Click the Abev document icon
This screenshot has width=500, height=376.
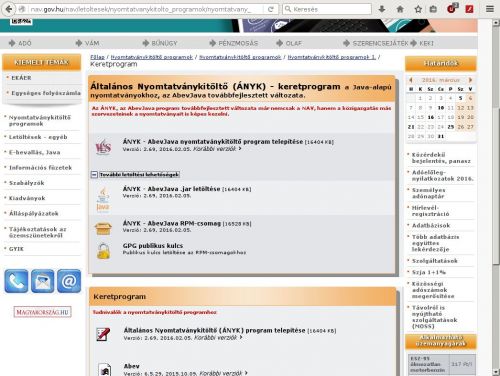[105, 369]
